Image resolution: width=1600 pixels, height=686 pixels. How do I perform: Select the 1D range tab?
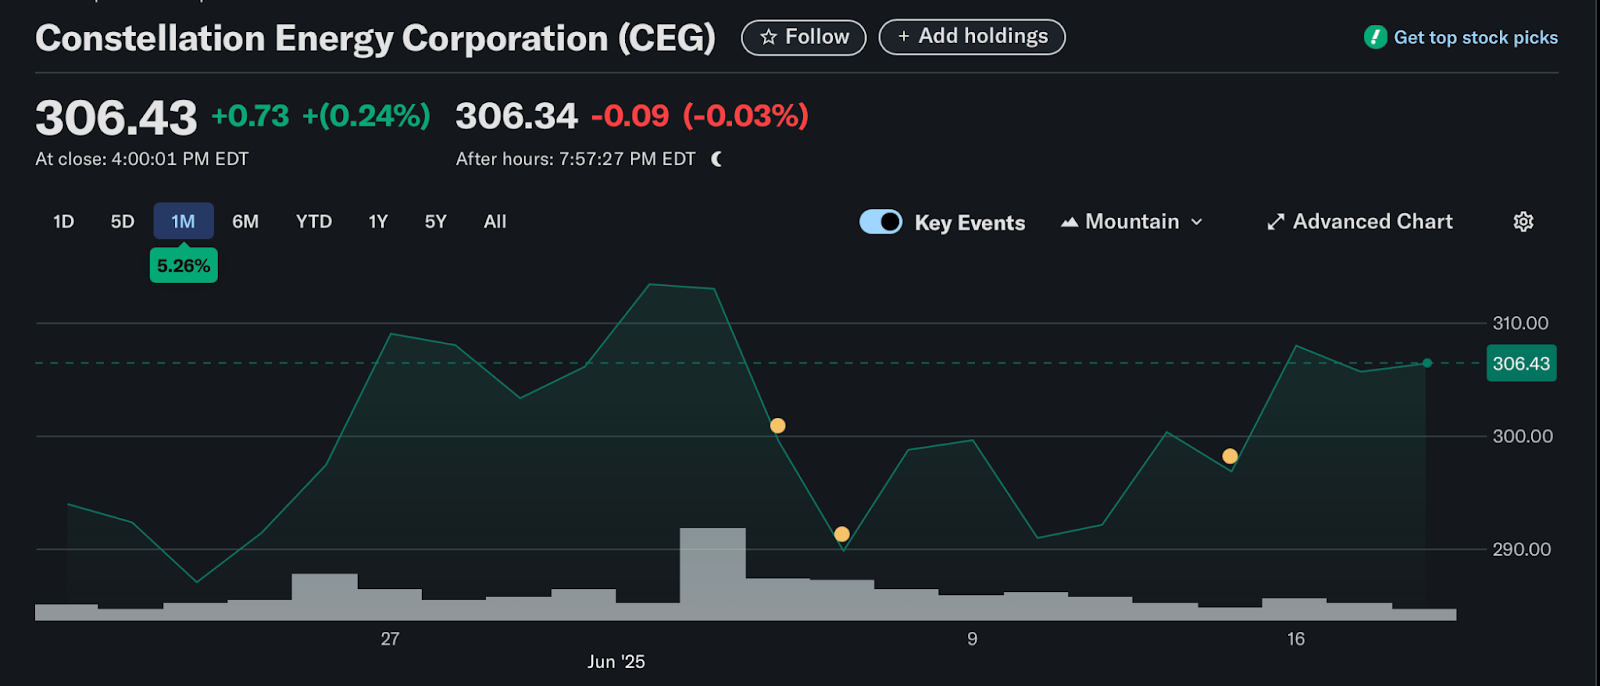point(64,222)
